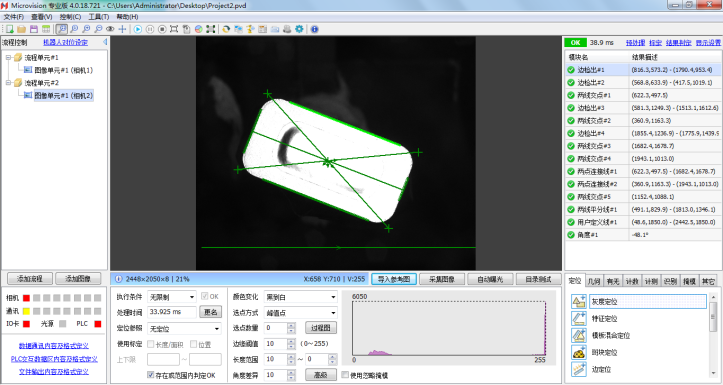The width and height of the screenshot is (723, 385).
Task: Toggle the 存在或范围内判定OK checkbox
Action: tap(150, 375)
